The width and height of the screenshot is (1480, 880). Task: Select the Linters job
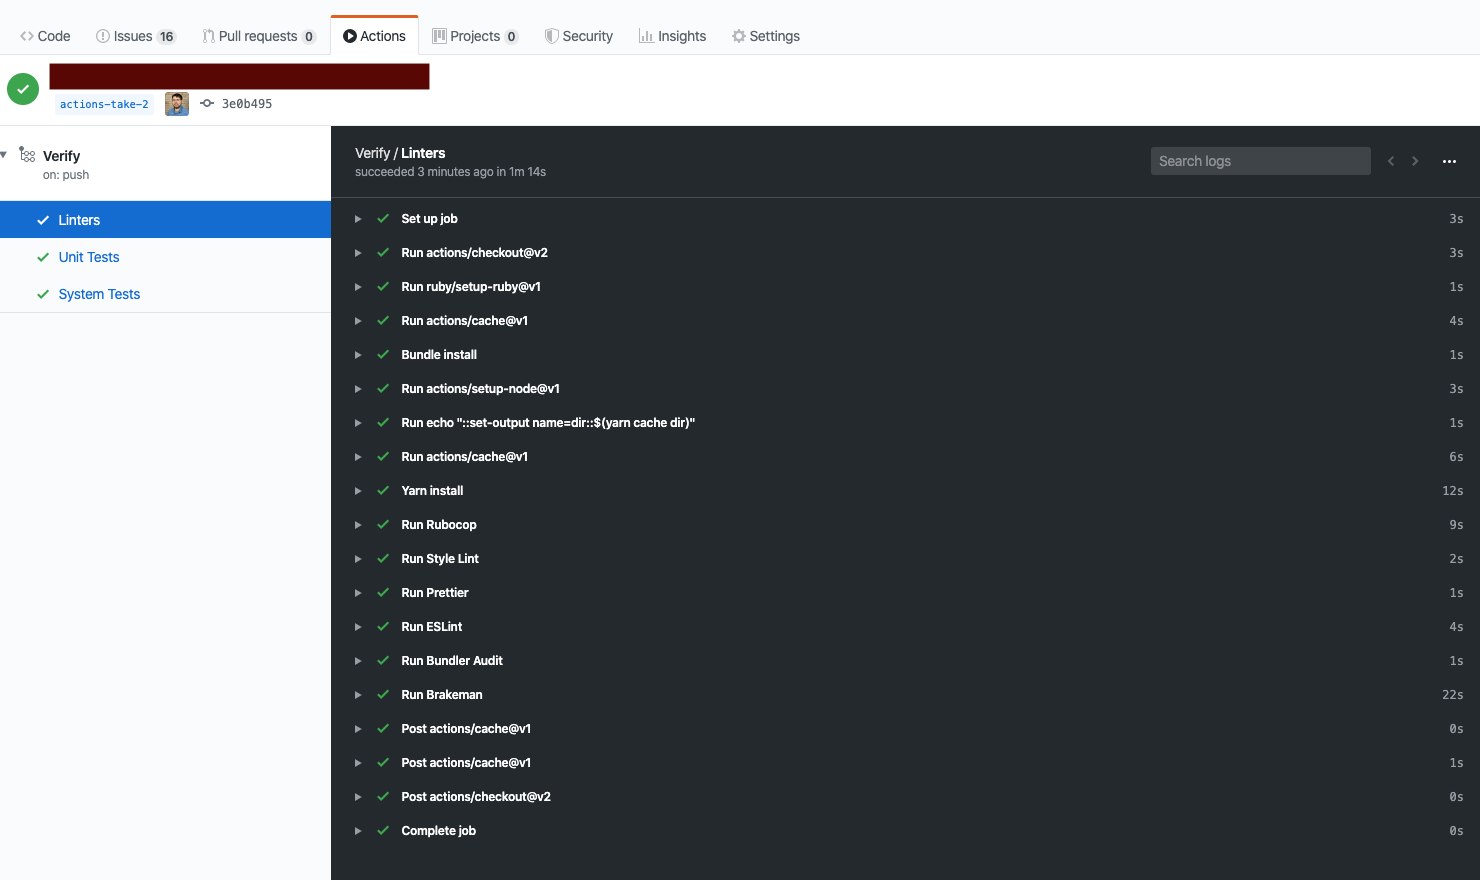click(165, 220)
